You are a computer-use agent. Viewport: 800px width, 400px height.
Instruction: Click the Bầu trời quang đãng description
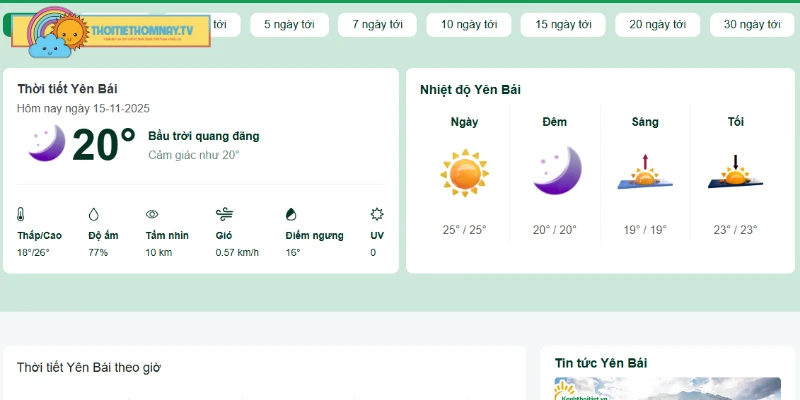click(204, 136)
